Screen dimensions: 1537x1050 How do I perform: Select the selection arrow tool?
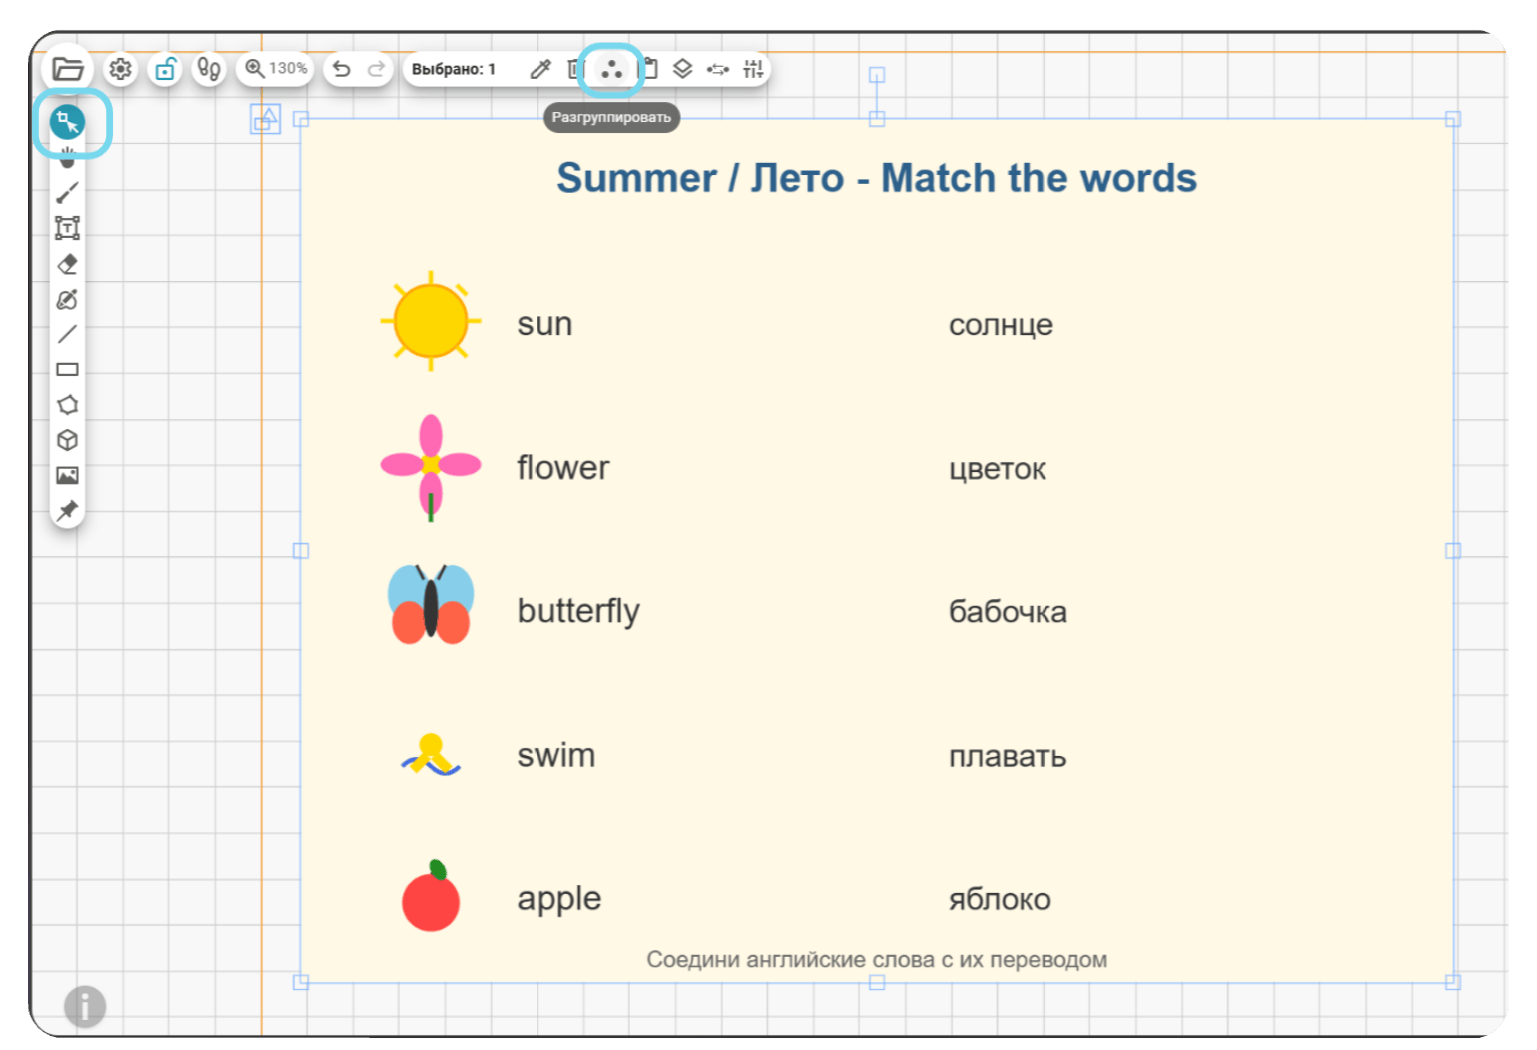click(x=68, y=123)
